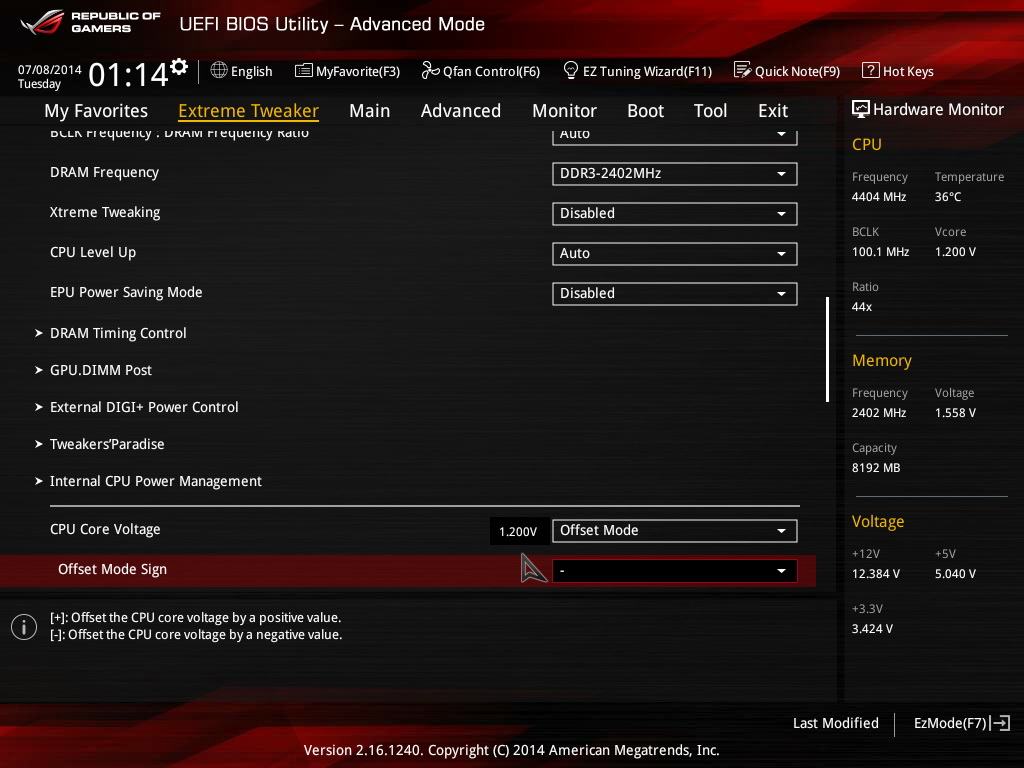
Task: Expand the Tweakers' Paradise submenu
Action: (100, 444)
